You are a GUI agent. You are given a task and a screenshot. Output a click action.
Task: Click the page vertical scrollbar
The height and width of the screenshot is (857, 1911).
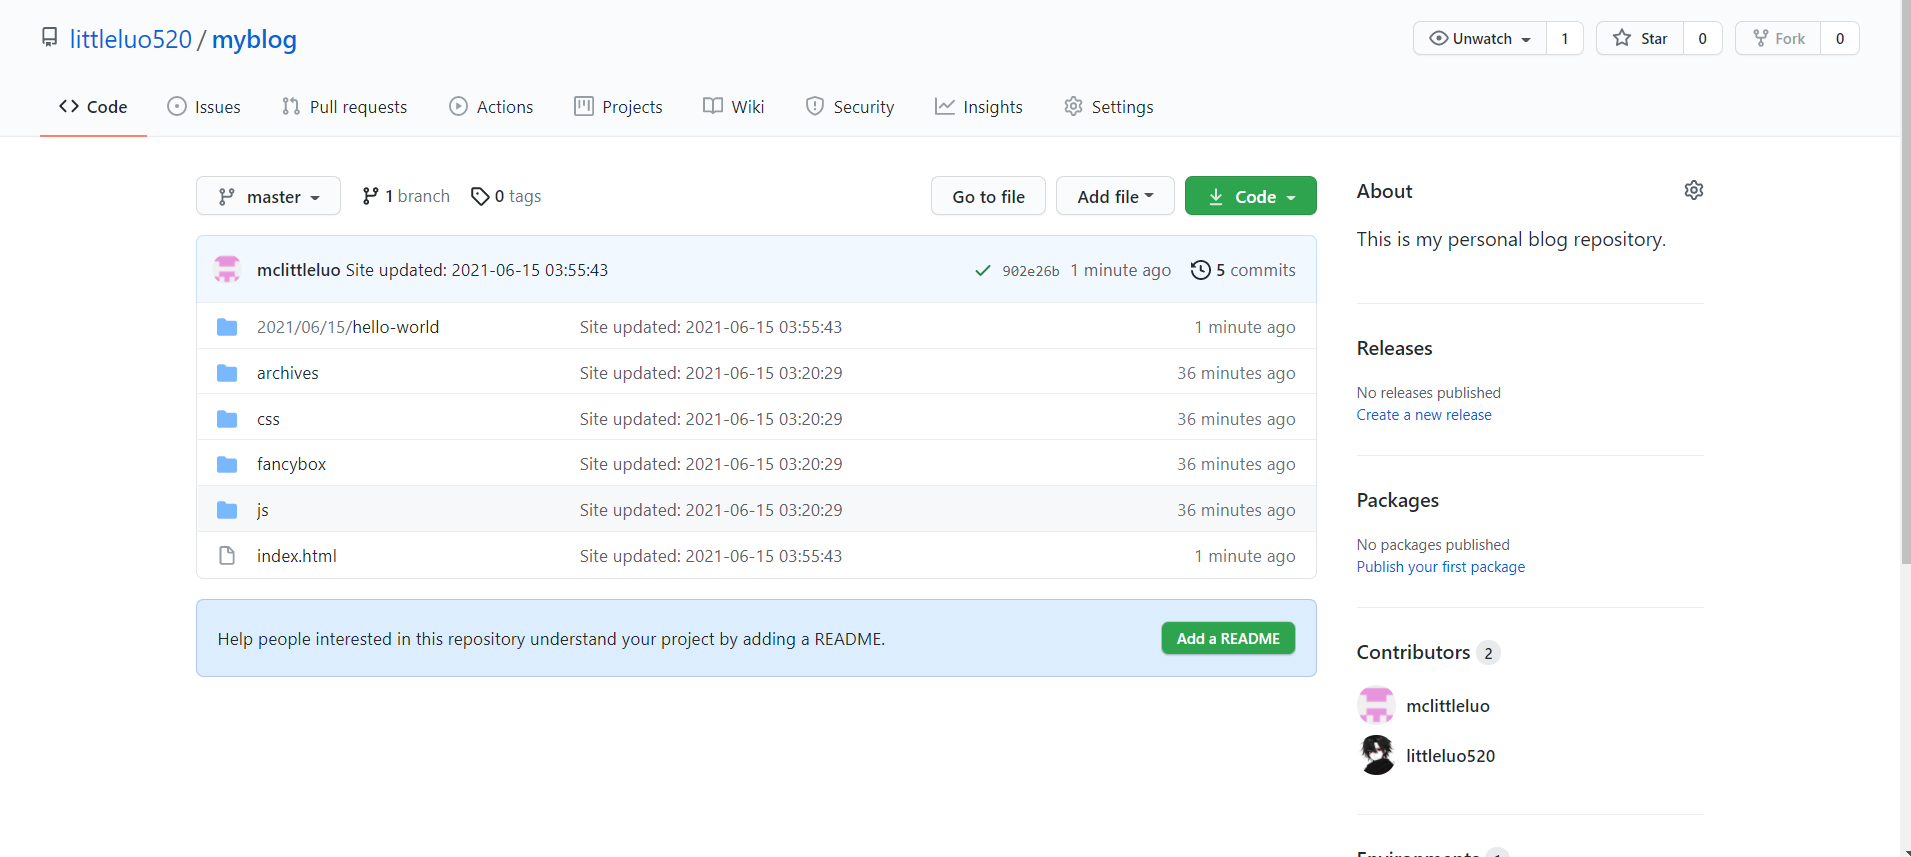pos(1905,300)
